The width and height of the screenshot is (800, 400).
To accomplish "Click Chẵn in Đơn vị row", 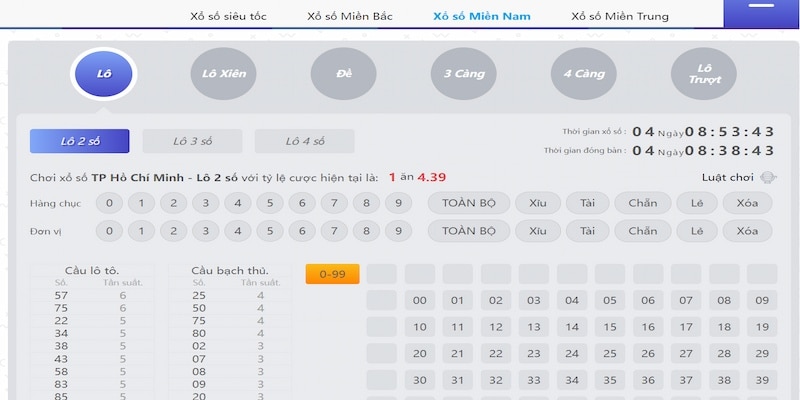I will click(643, 231).
